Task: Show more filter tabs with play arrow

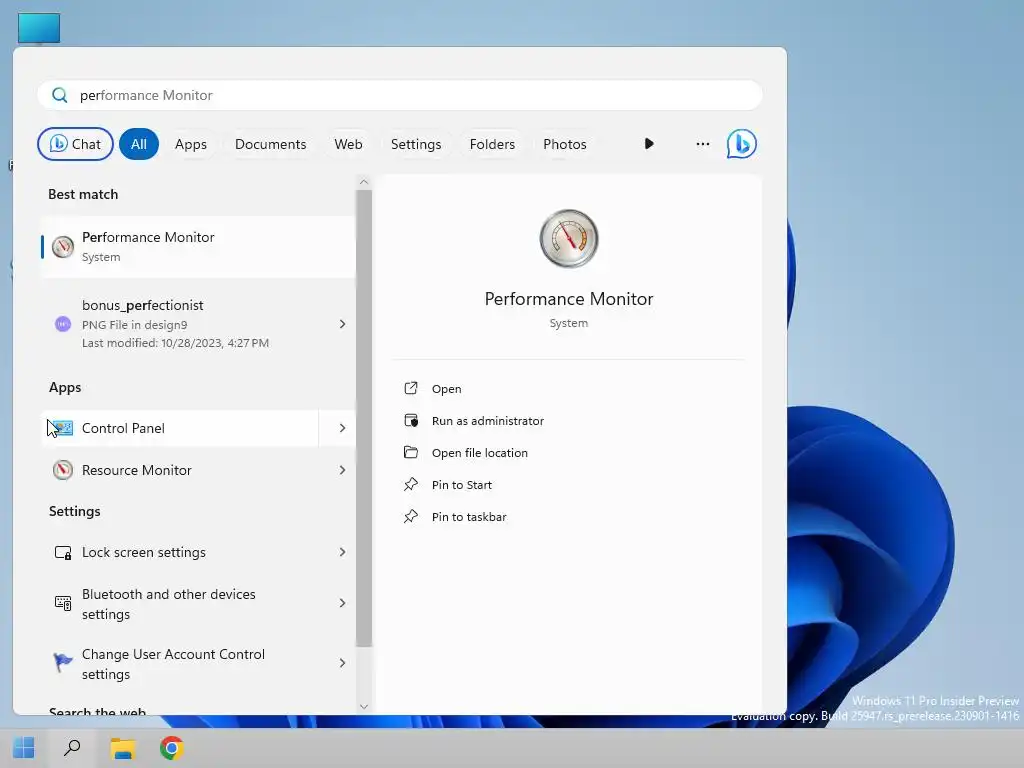Action: (x=648, y=144)
